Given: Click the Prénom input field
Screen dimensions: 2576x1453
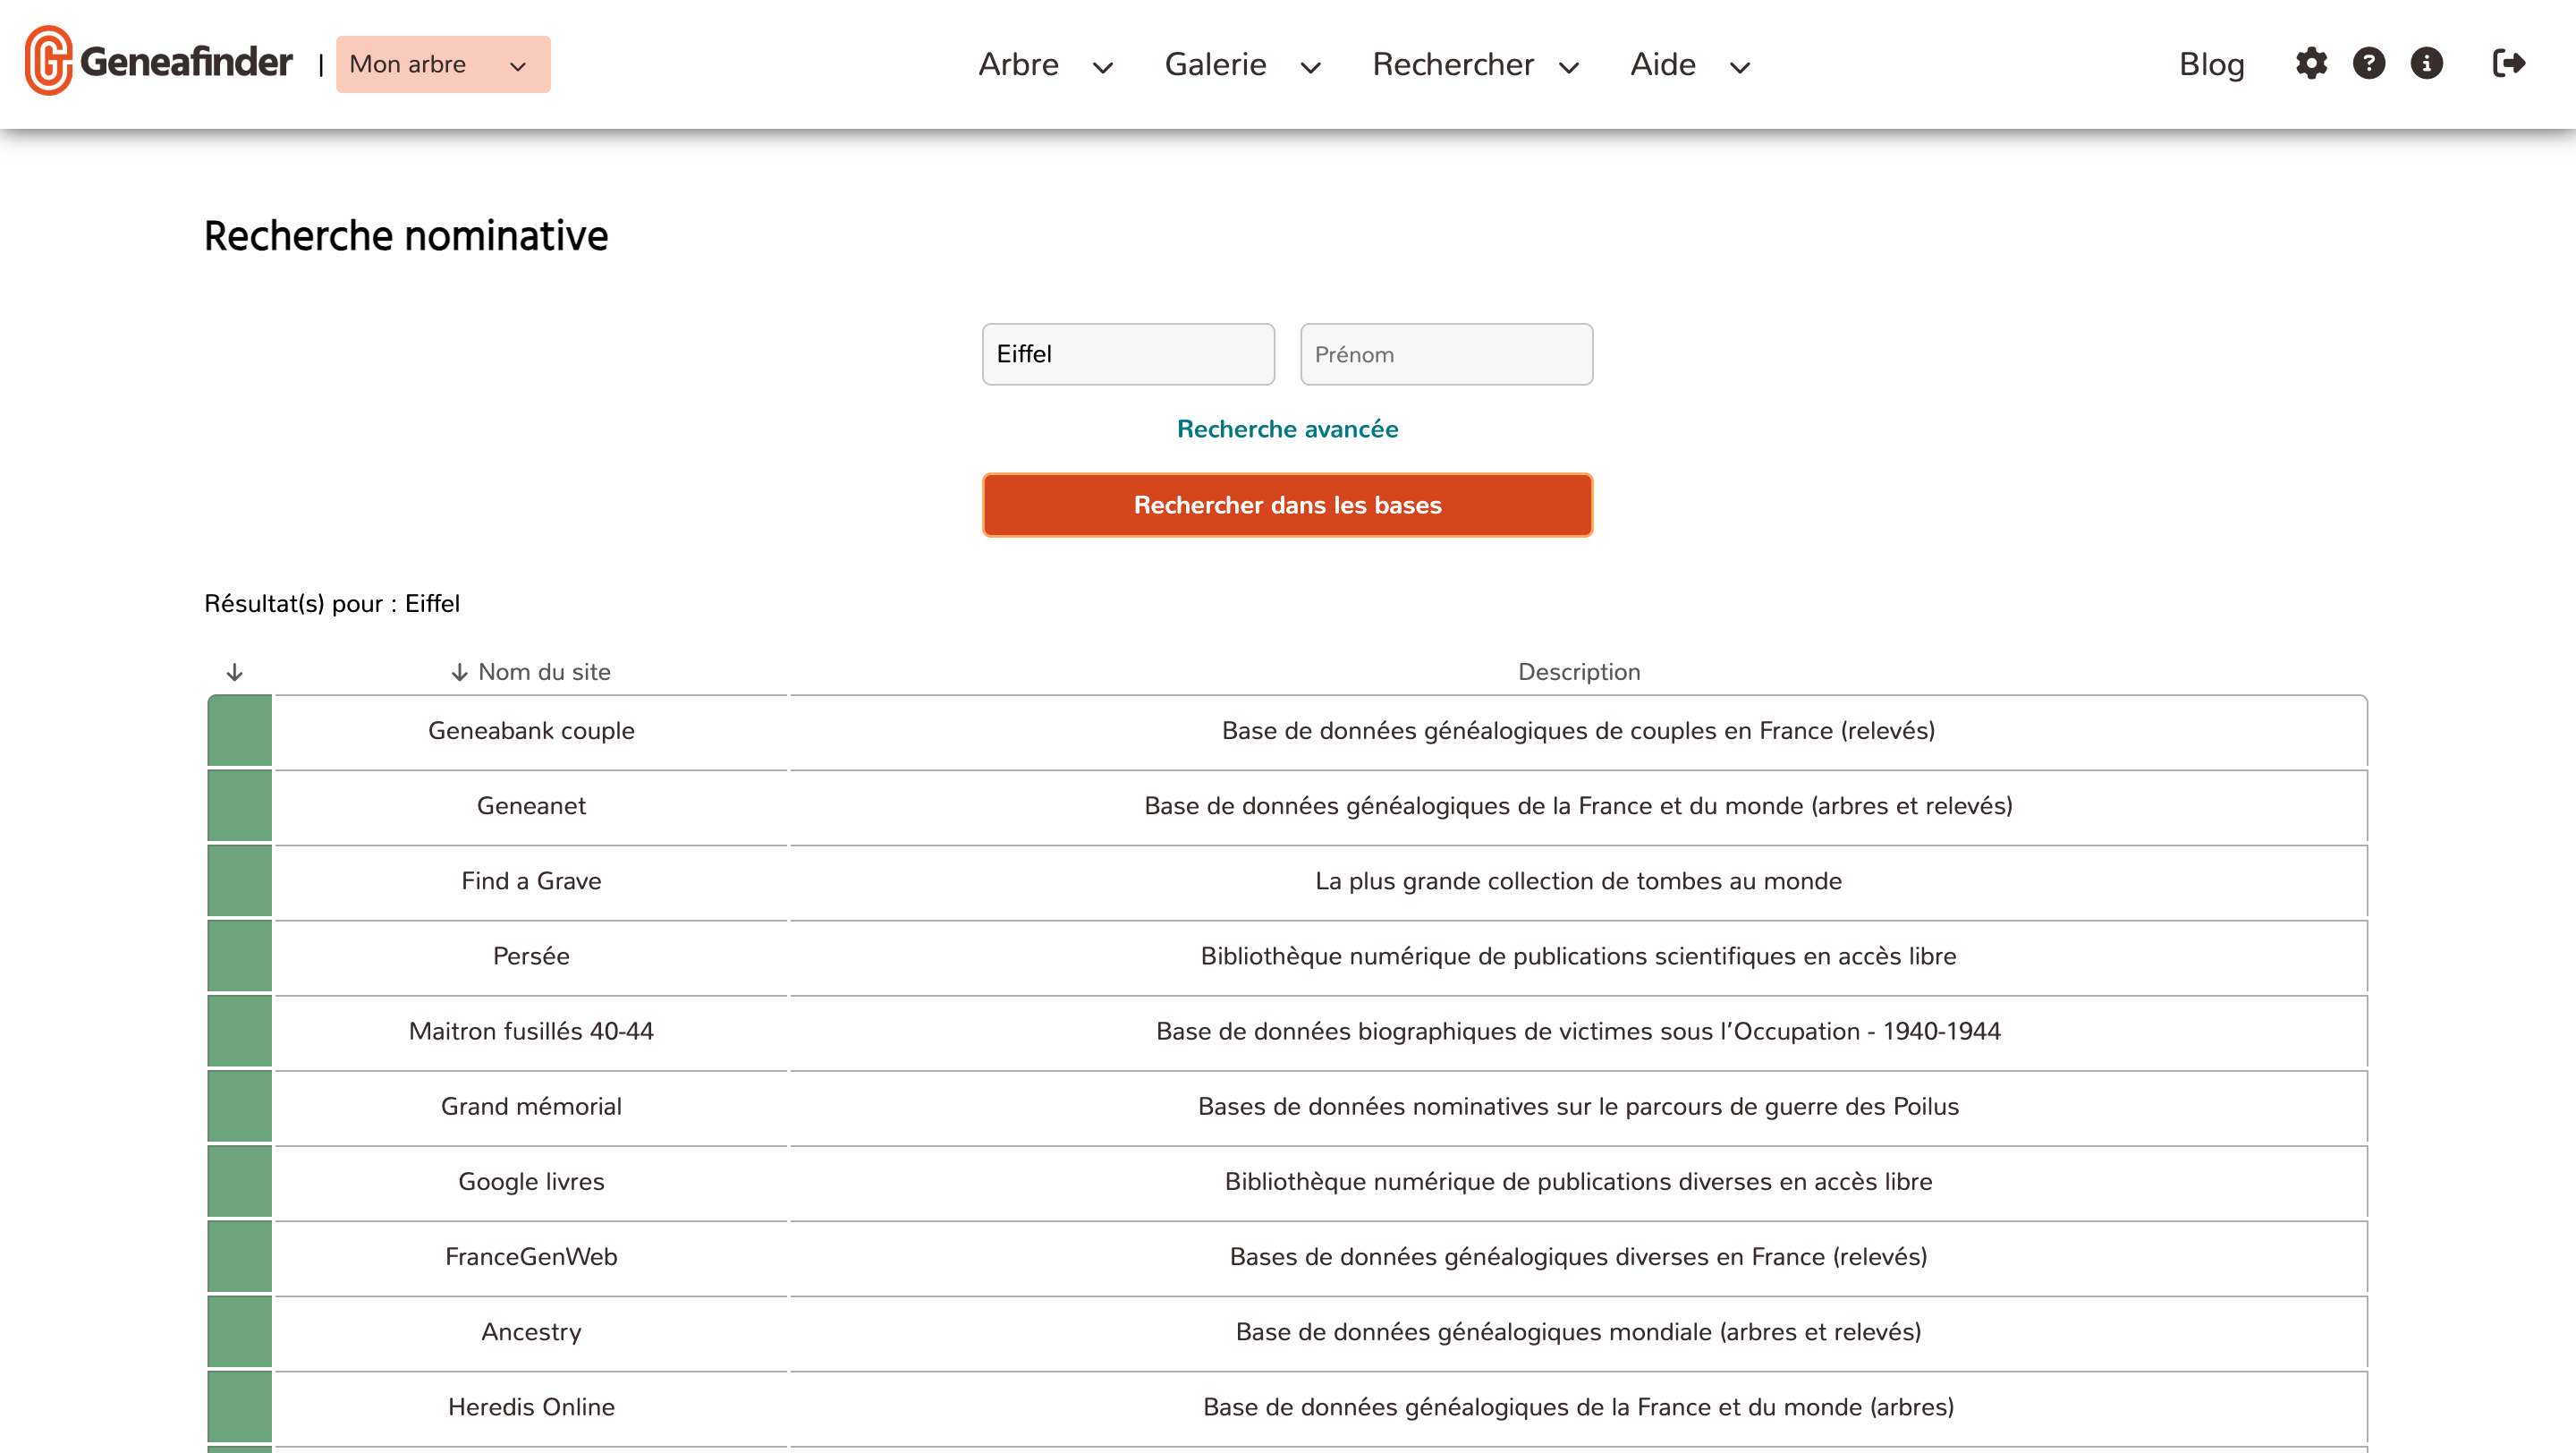Looking at the screenshot, I should click(1446, 354).
